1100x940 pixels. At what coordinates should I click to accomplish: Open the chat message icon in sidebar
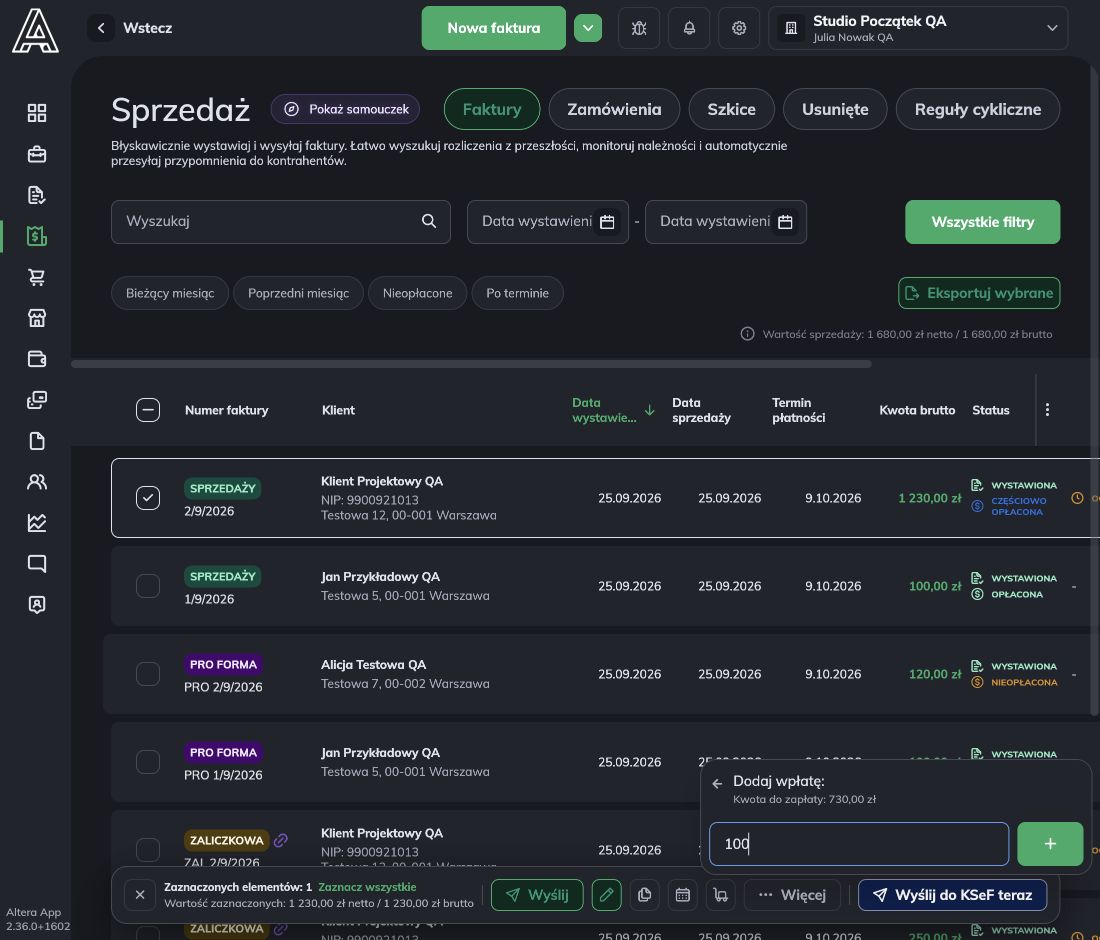click(36, 563)
